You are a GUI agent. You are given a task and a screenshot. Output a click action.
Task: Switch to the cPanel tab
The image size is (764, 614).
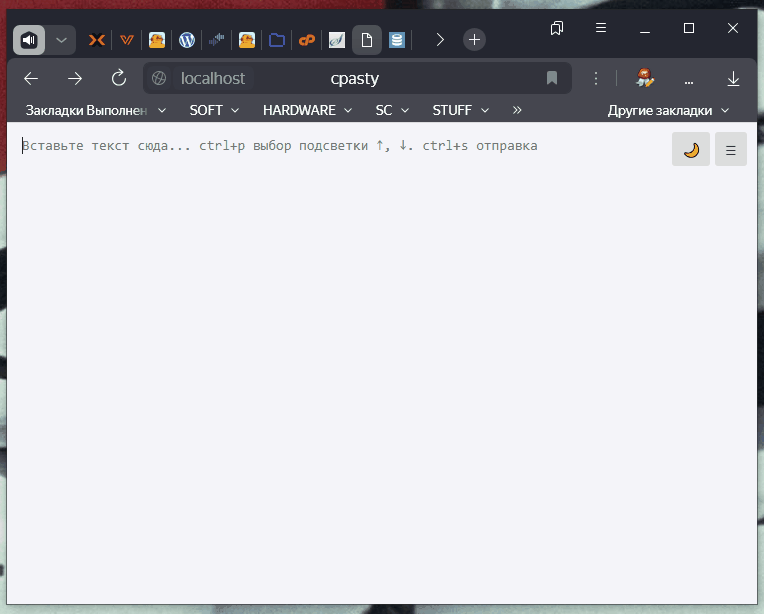pos(307,40)
